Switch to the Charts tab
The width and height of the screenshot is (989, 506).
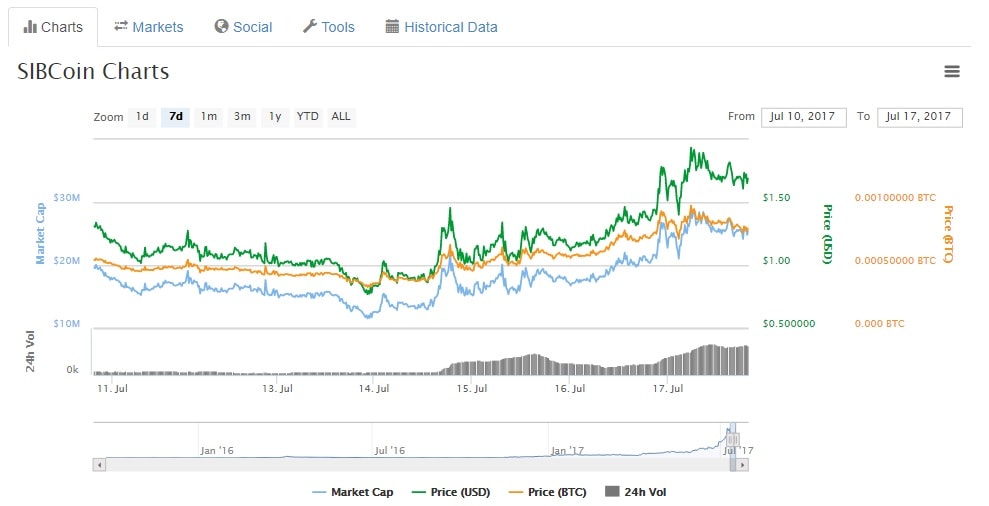(x=53, y=27)
